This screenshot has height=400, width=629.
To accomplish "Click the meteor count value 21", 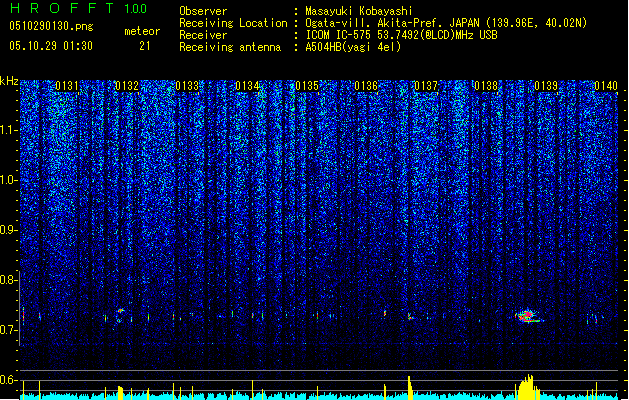I will [x=145, y=46].
